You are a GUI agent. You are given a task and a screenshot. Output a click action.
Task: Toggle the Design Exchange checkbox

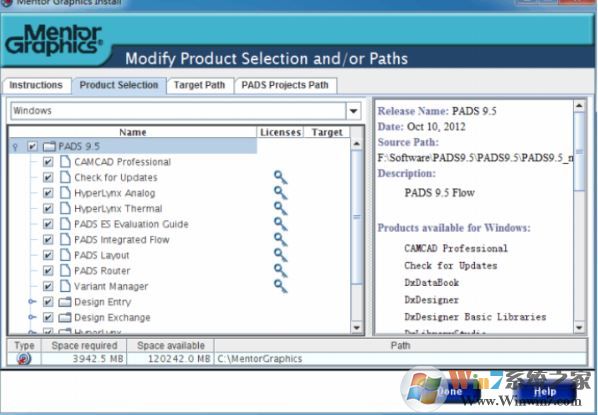(48, 317)
